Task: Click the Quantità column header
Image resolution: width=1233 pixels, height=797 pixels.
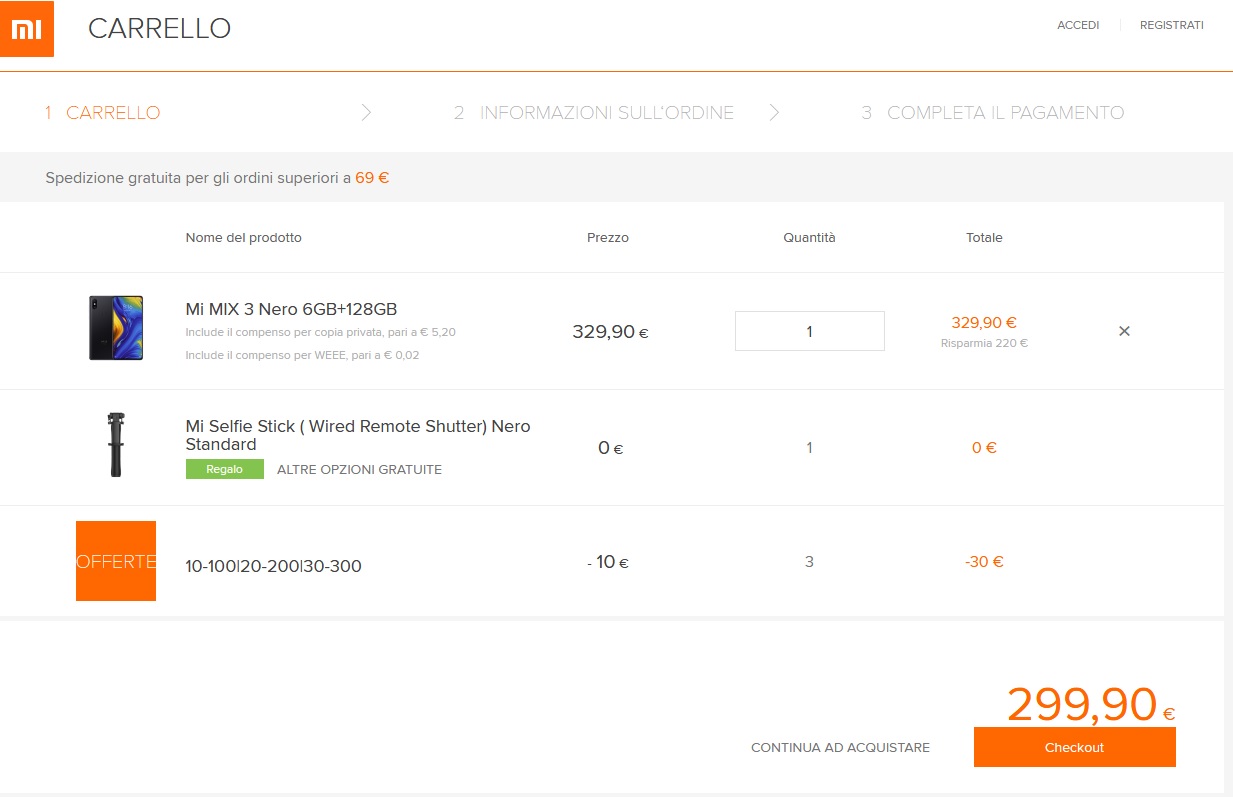Action: [809, 238]
